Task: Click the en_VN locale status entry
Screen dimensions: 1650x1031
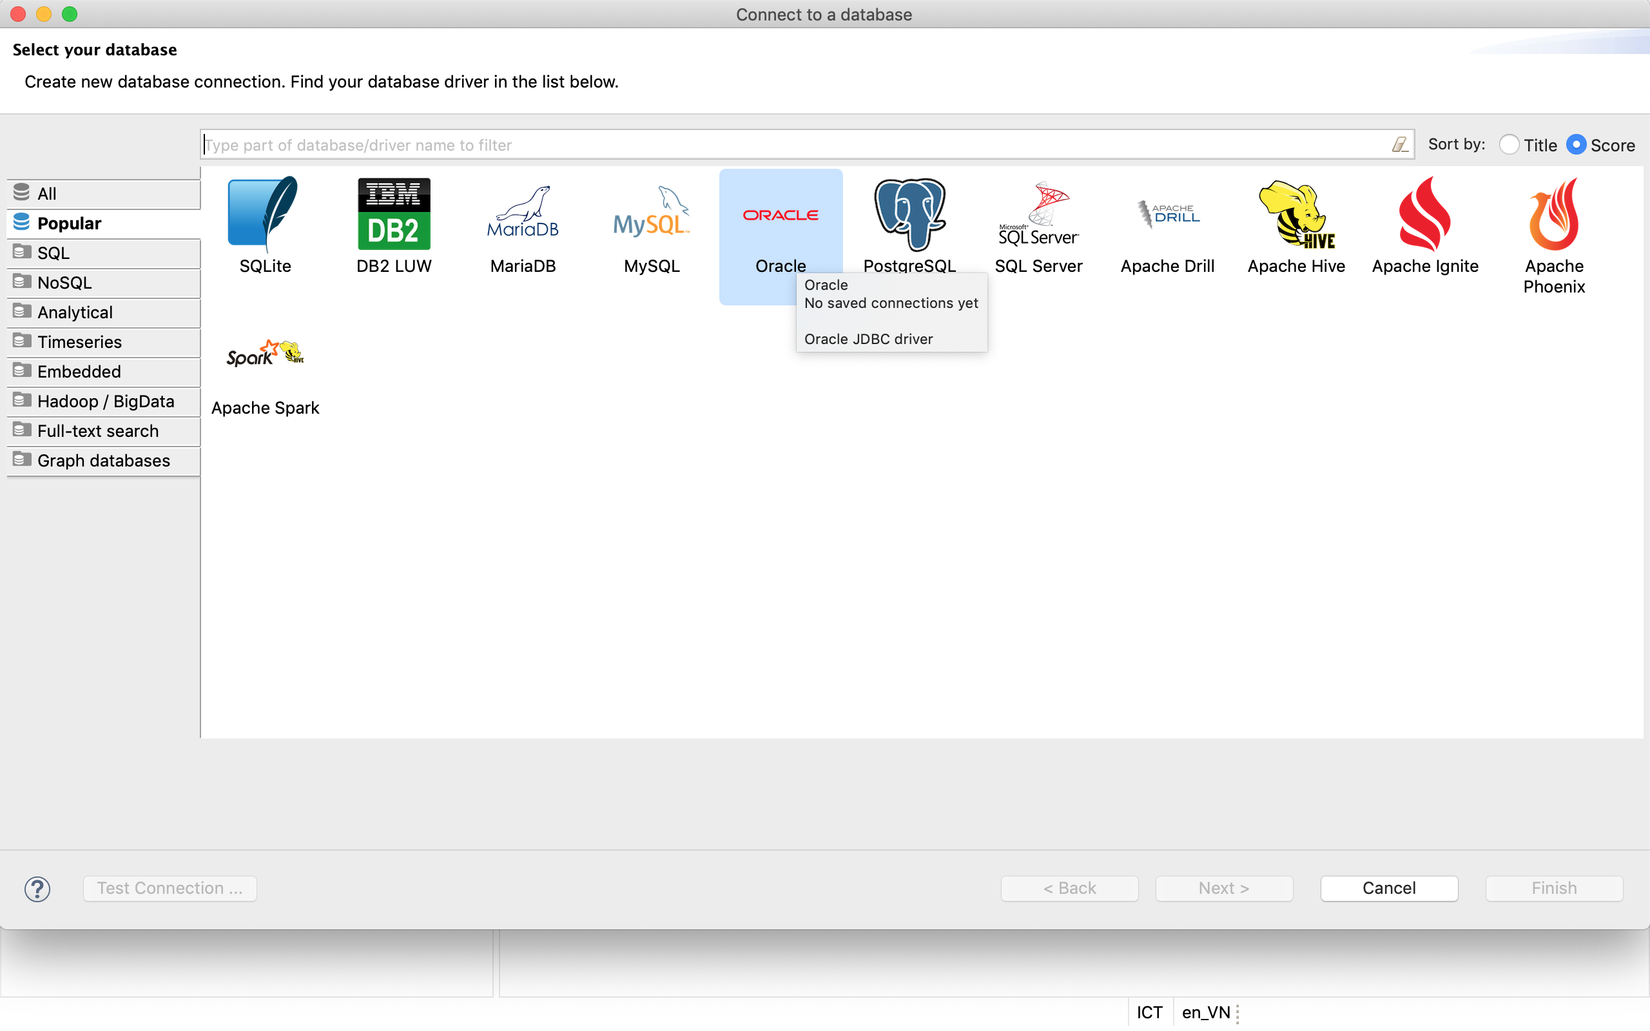Action: [1206, 1012]
